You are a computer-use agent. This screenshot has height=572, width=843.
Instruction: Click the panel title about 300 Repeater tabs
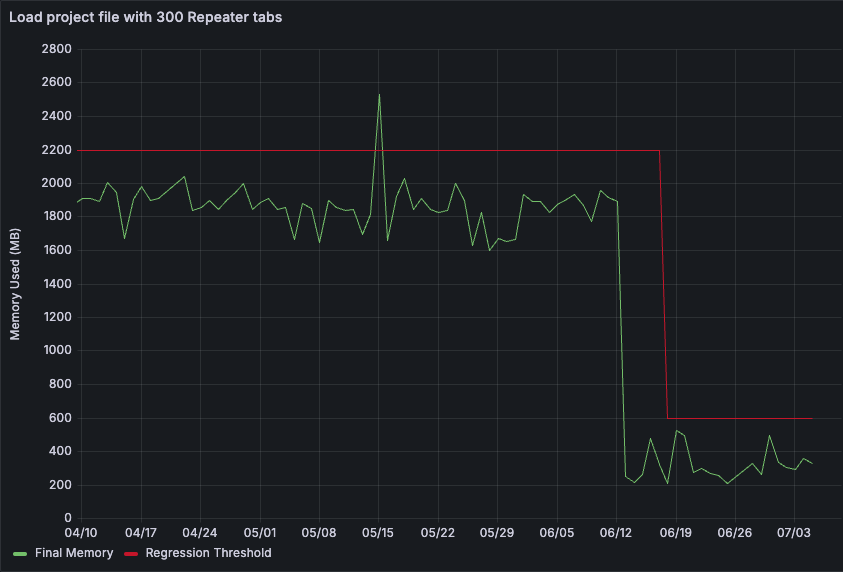145,17
